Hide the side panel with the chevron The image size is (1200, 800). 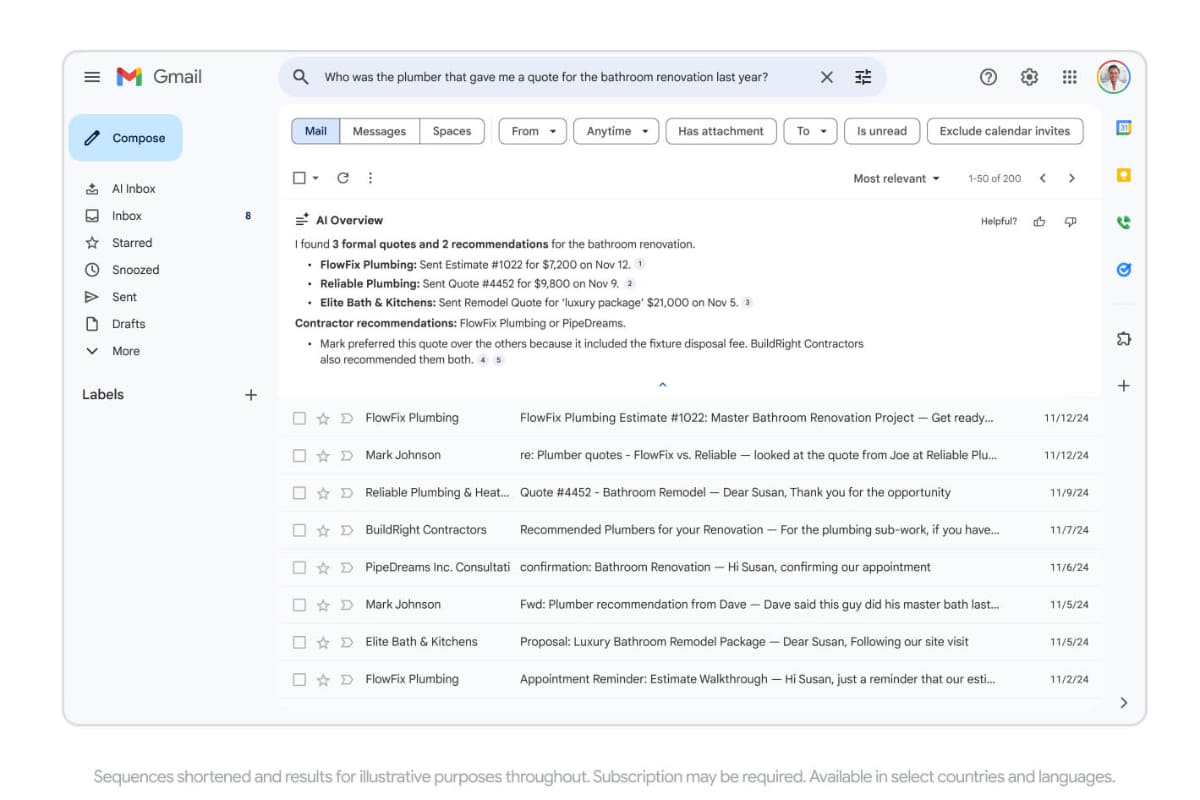click(1123, 703)
